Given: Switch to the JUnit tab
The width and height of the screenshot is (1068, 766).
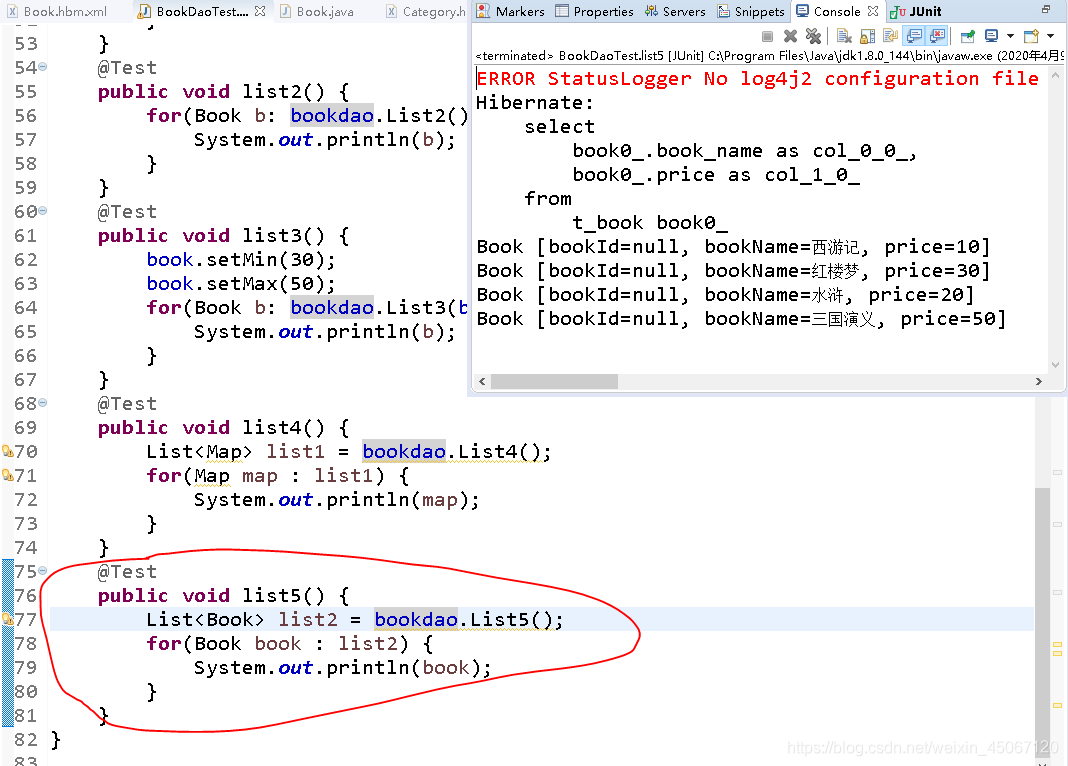Looking at the screenshot, I should pos(916,11).
